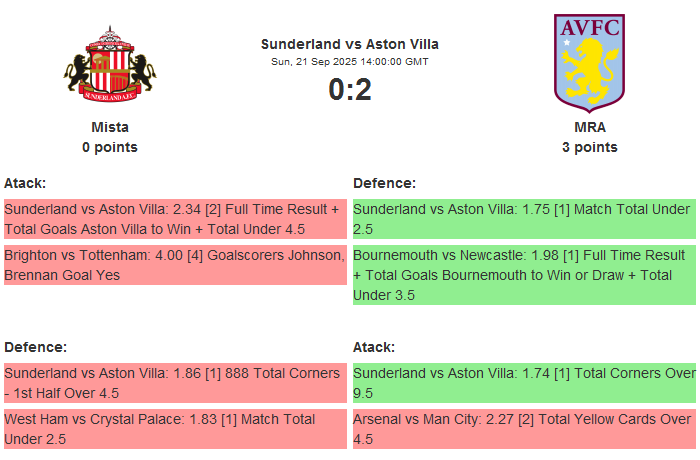Screen dimensions: 700x460
Task: Click Mista's top Atack section heading
Action: coord(25,183)
